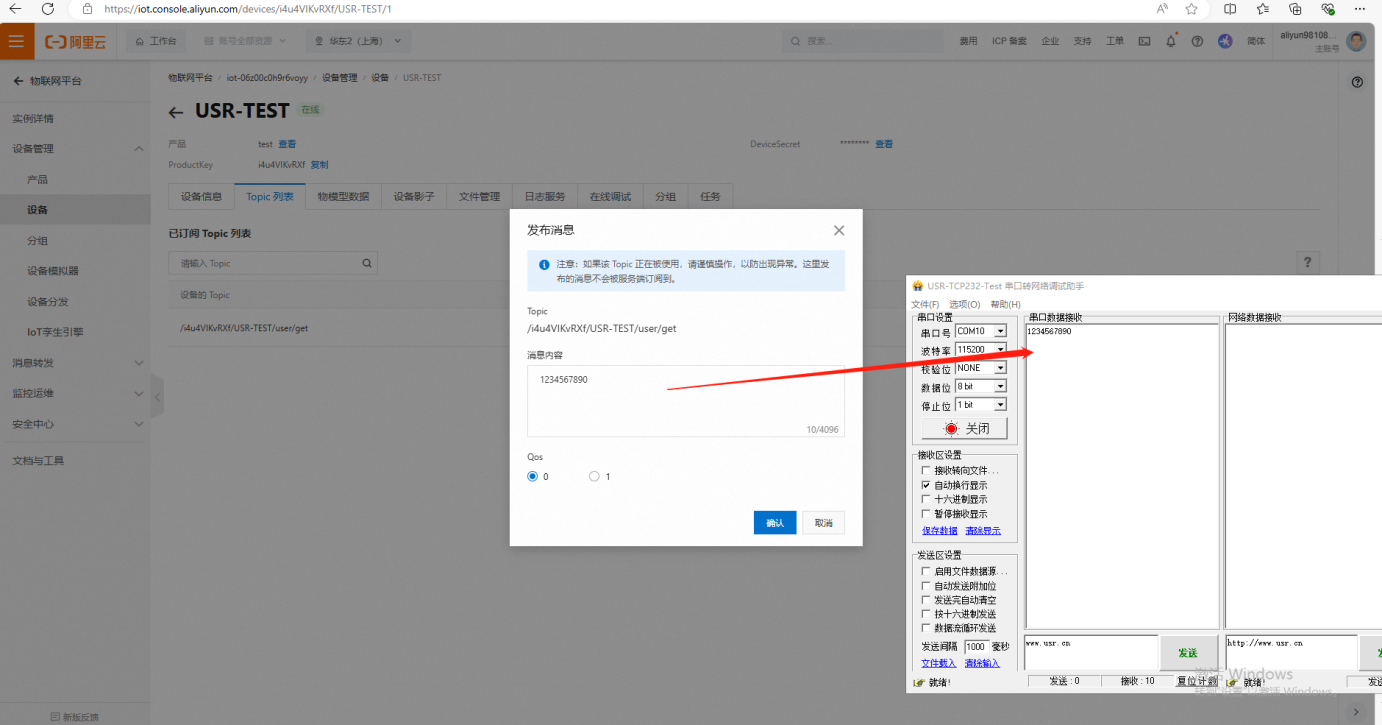This screenshot has width=1382, height=725.
Task: Open the hamburger menu in Aliyun header
Action: tap(16, 42)
